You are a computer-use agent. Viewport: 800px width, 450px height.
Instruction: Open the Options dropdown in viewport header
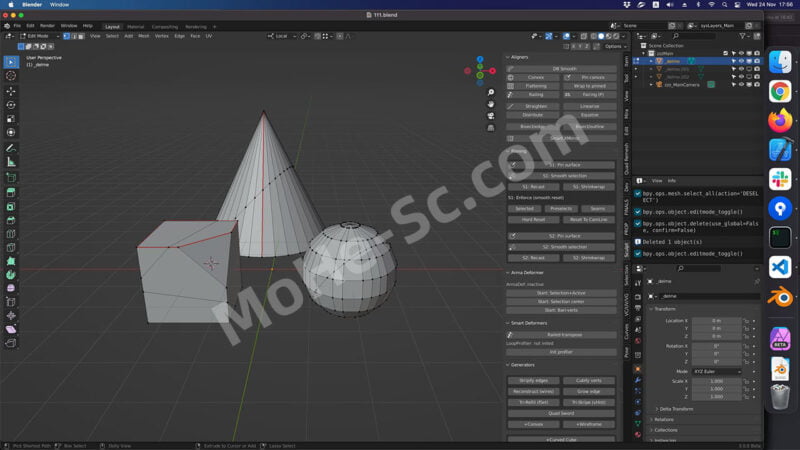pos(615,46)
